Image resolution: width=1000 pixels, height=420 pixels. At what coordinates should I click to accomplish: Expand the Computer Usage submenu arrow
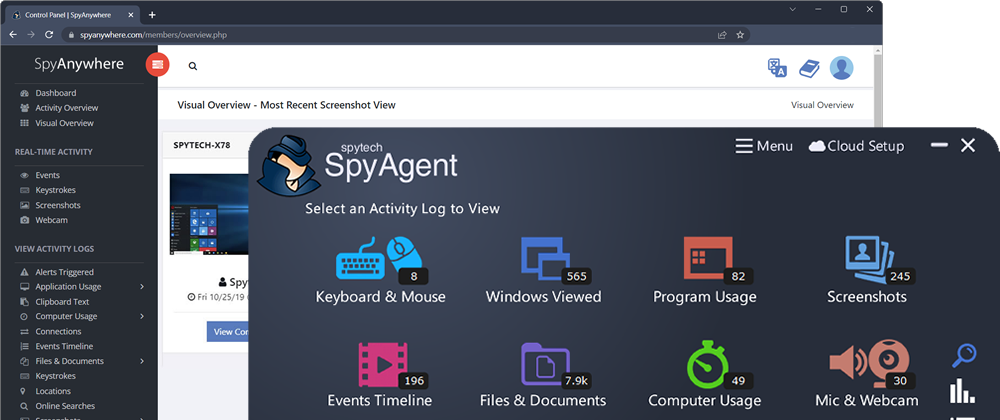pyautogui.click(x=142, y=316)
